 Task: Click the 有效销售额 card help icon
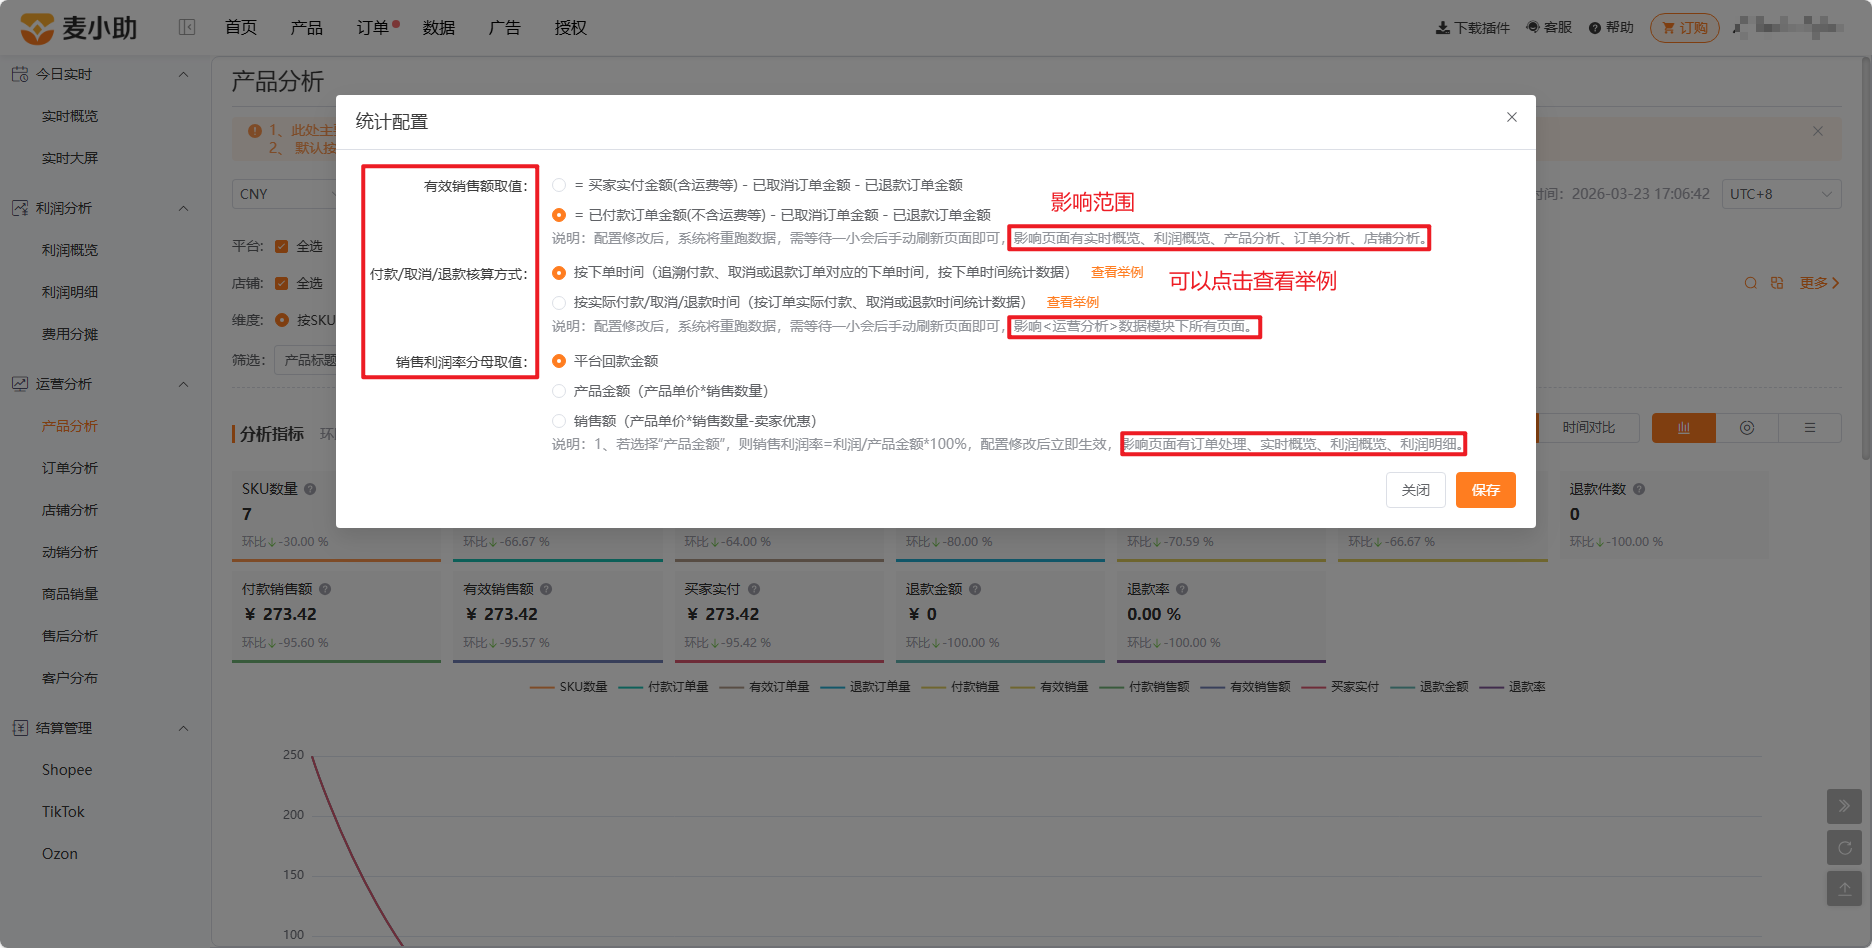[x=546, y=589]
